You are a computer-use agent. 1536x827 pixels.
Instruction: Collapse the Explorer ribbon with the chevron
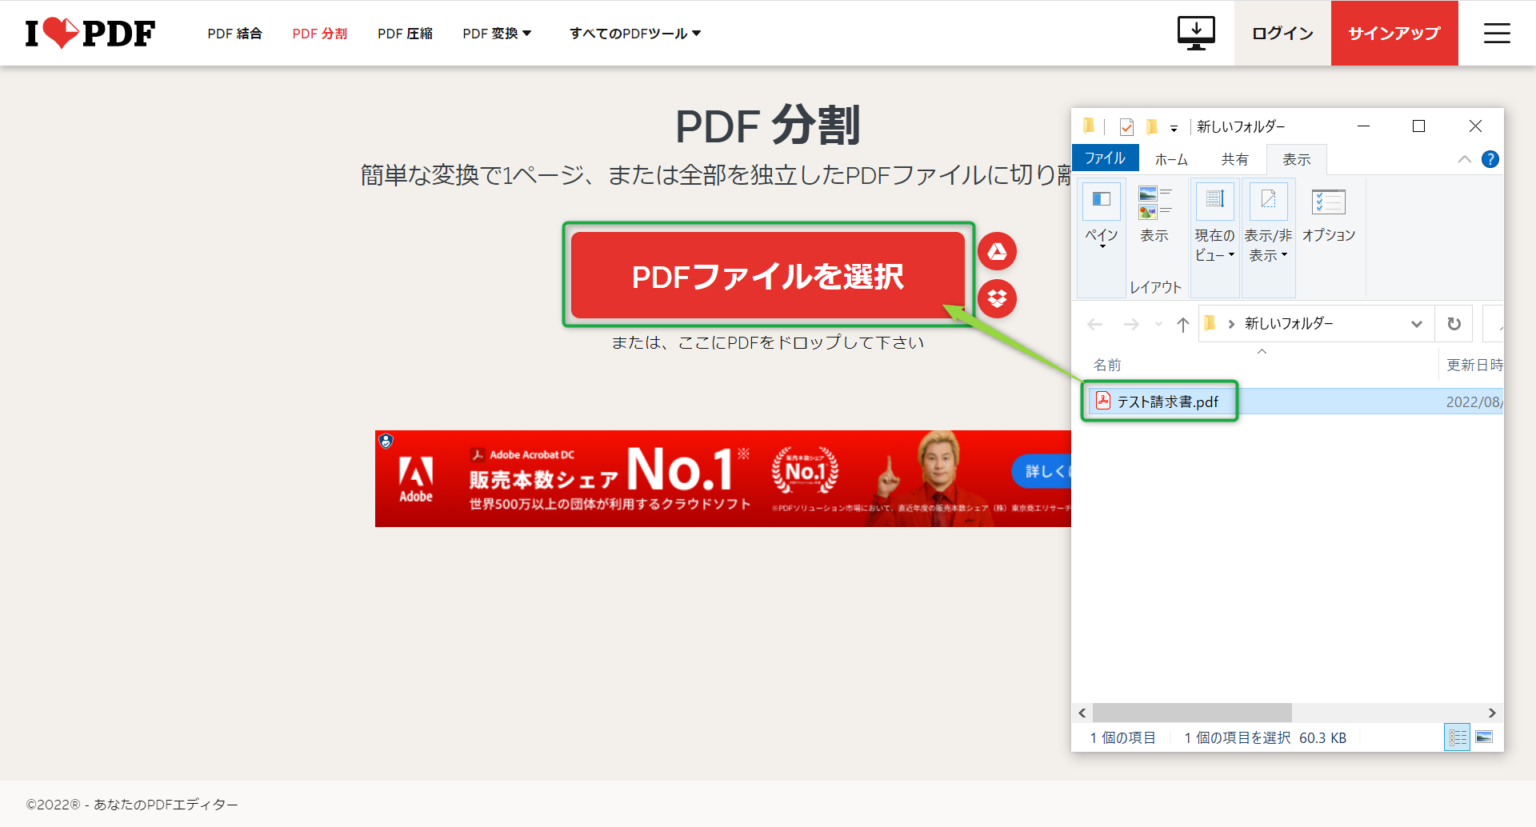tap(1464, 158)
